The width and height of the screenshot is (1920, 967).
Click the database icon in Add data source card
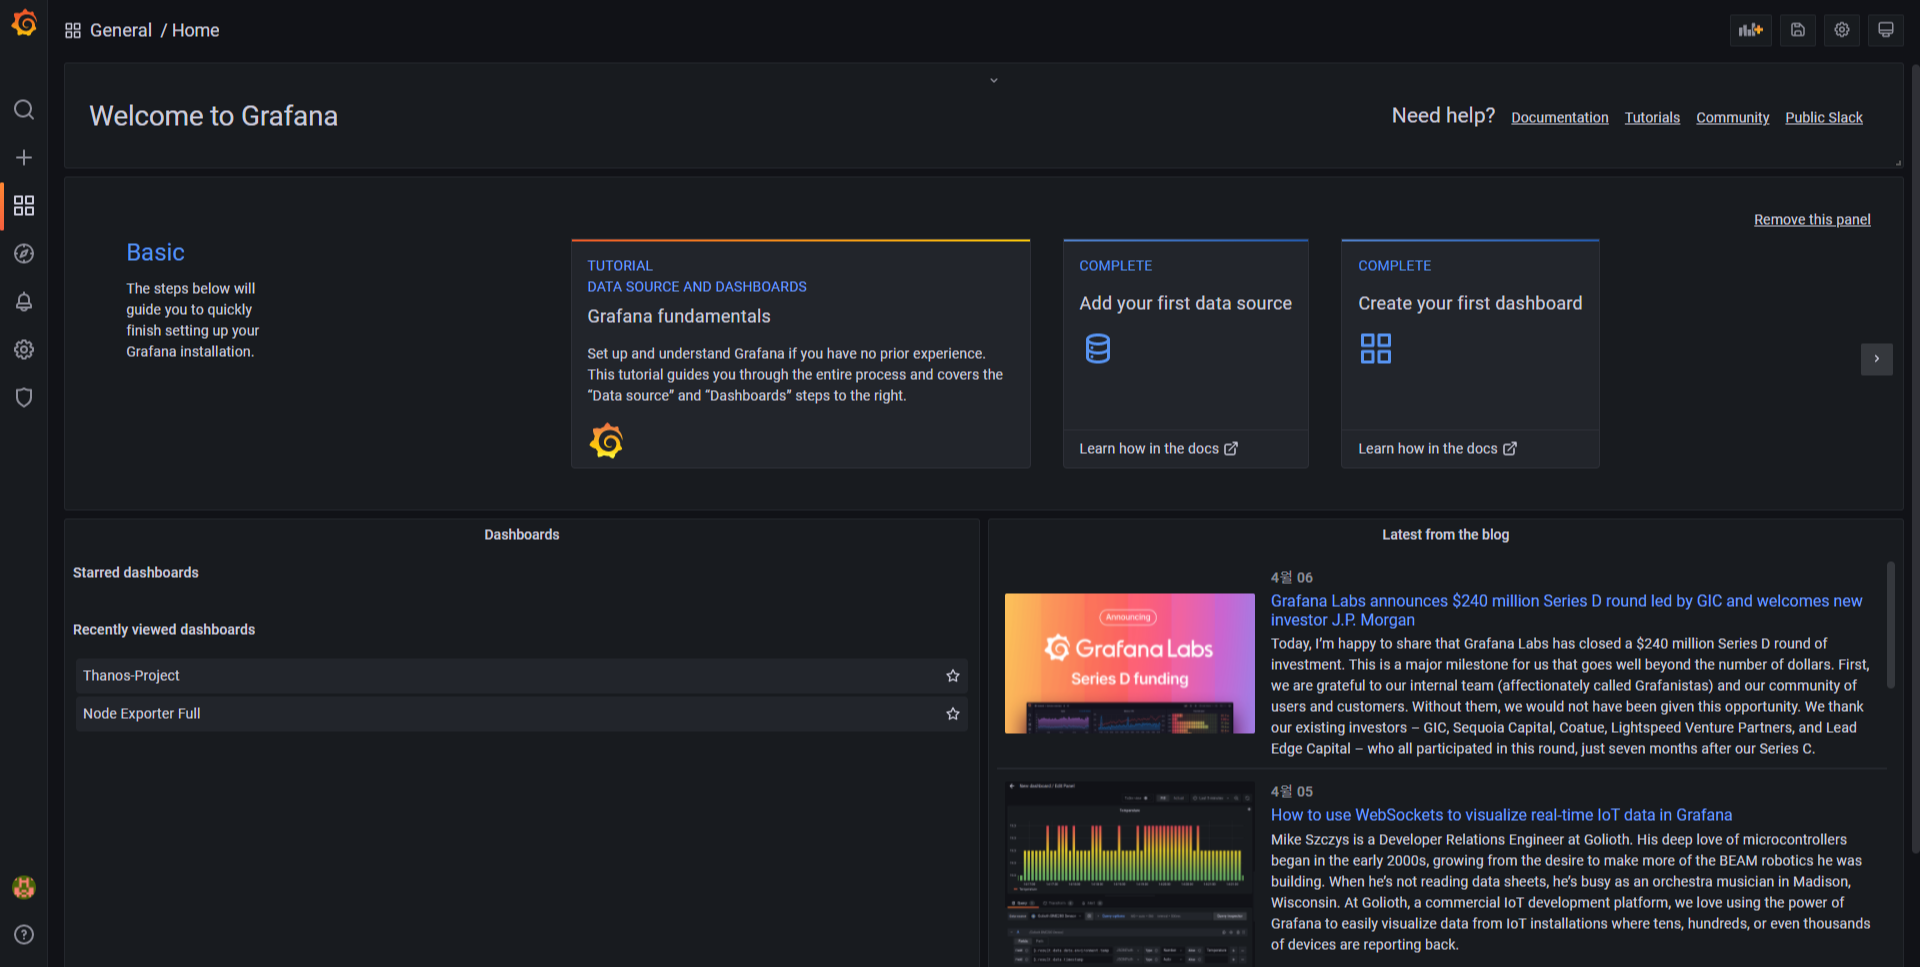tap(1098, 348)
